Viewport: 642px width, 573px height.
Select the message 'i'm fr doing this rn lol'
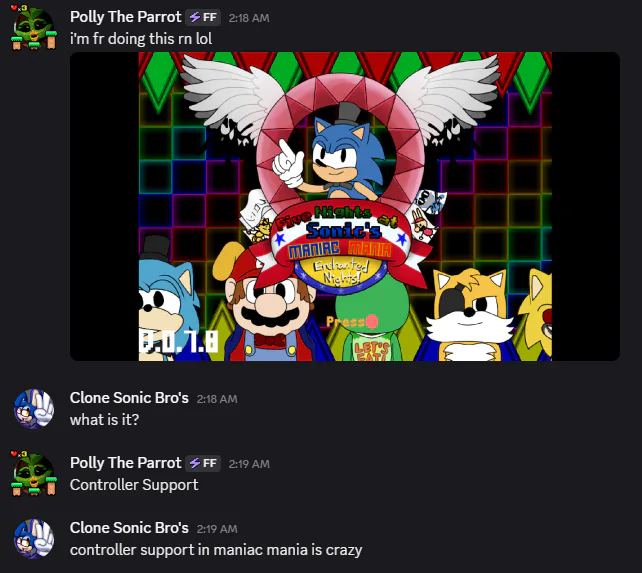141,39
